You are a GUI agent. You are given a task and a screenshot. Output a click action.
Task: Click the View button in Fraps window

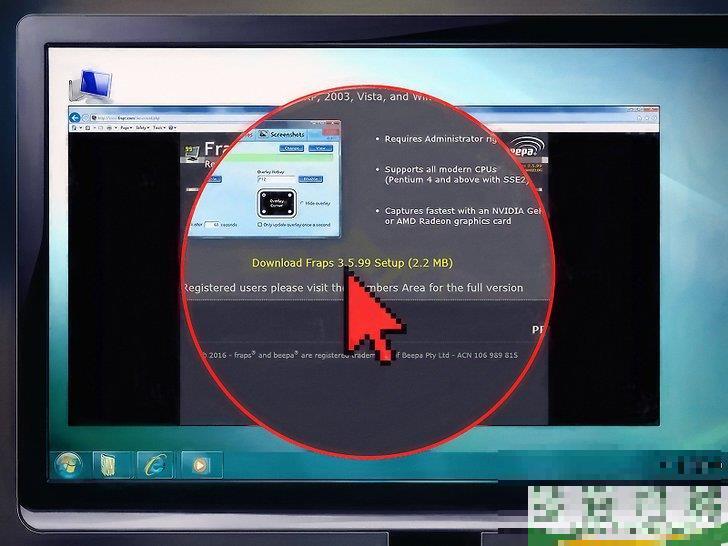pyautogui.click(x=319, y=147)
